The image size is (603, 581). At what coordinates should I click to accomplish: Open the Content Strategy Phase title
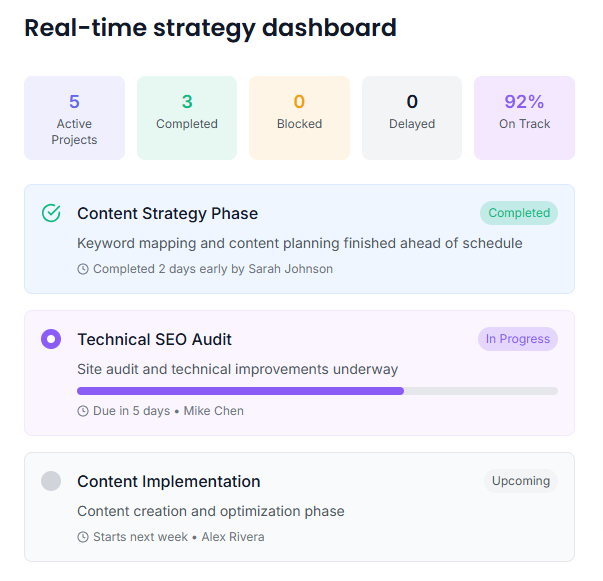point(167,213)
